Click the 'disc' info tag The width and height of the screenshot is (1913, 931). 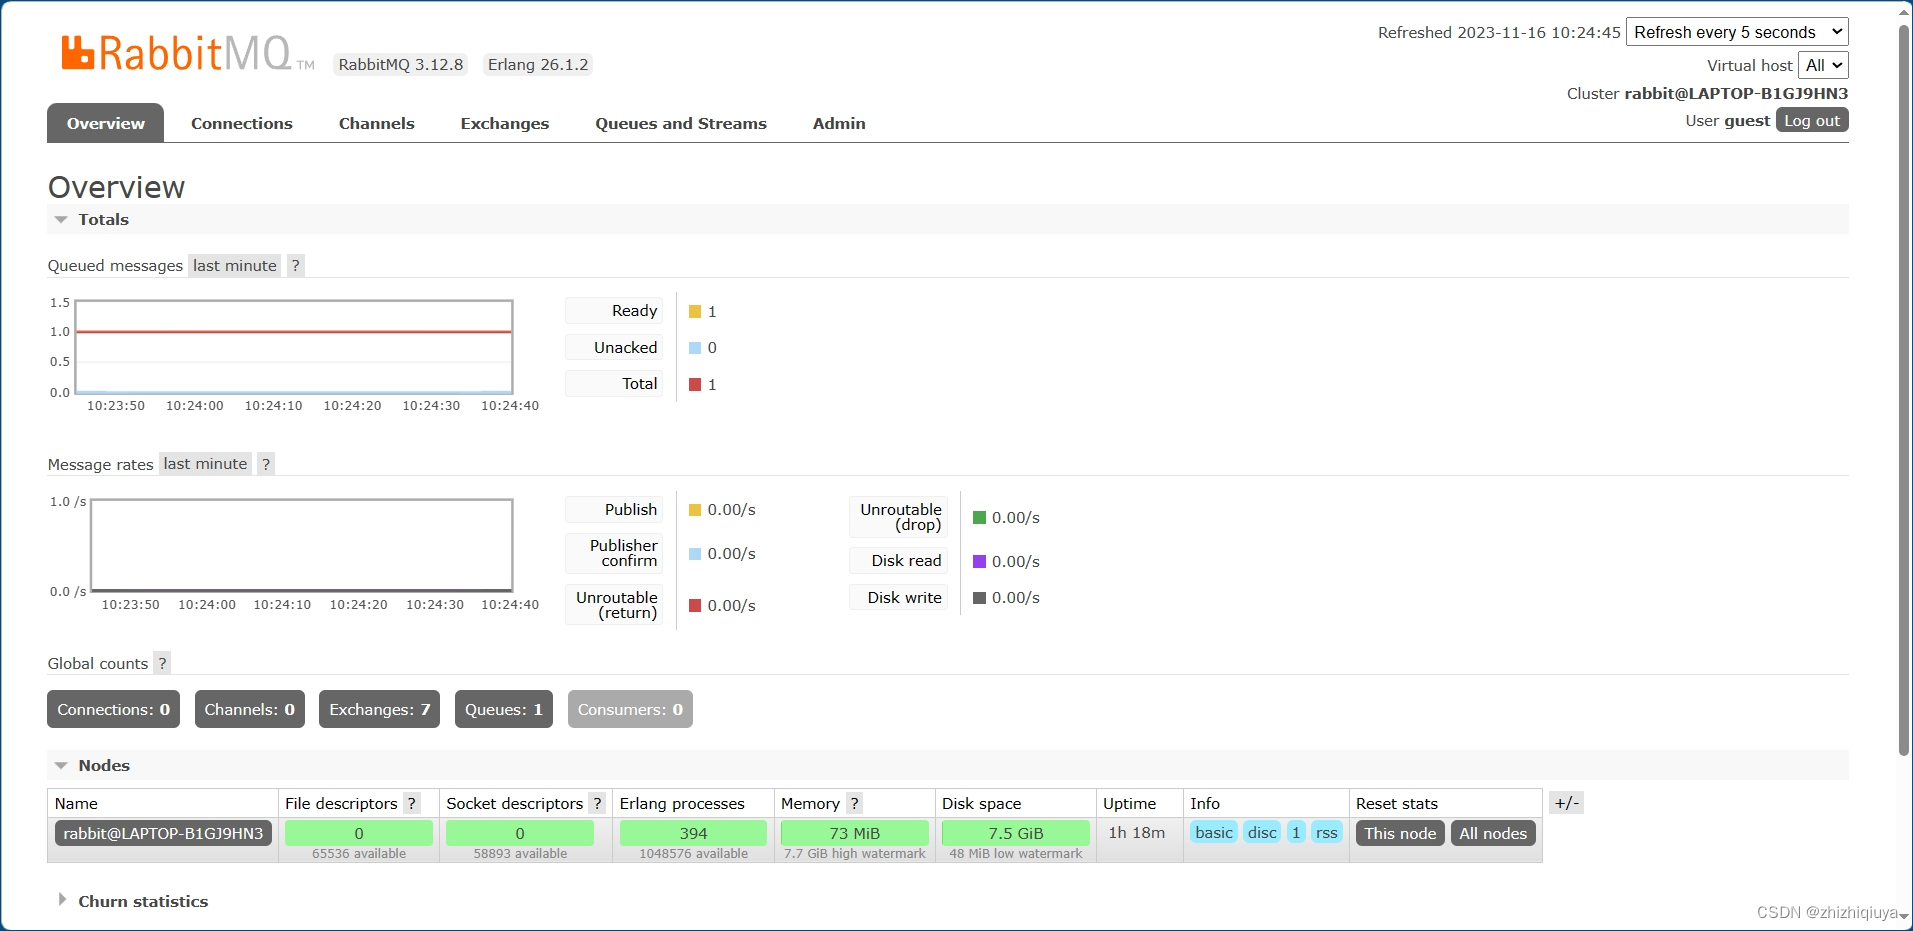coord(1262,833)
